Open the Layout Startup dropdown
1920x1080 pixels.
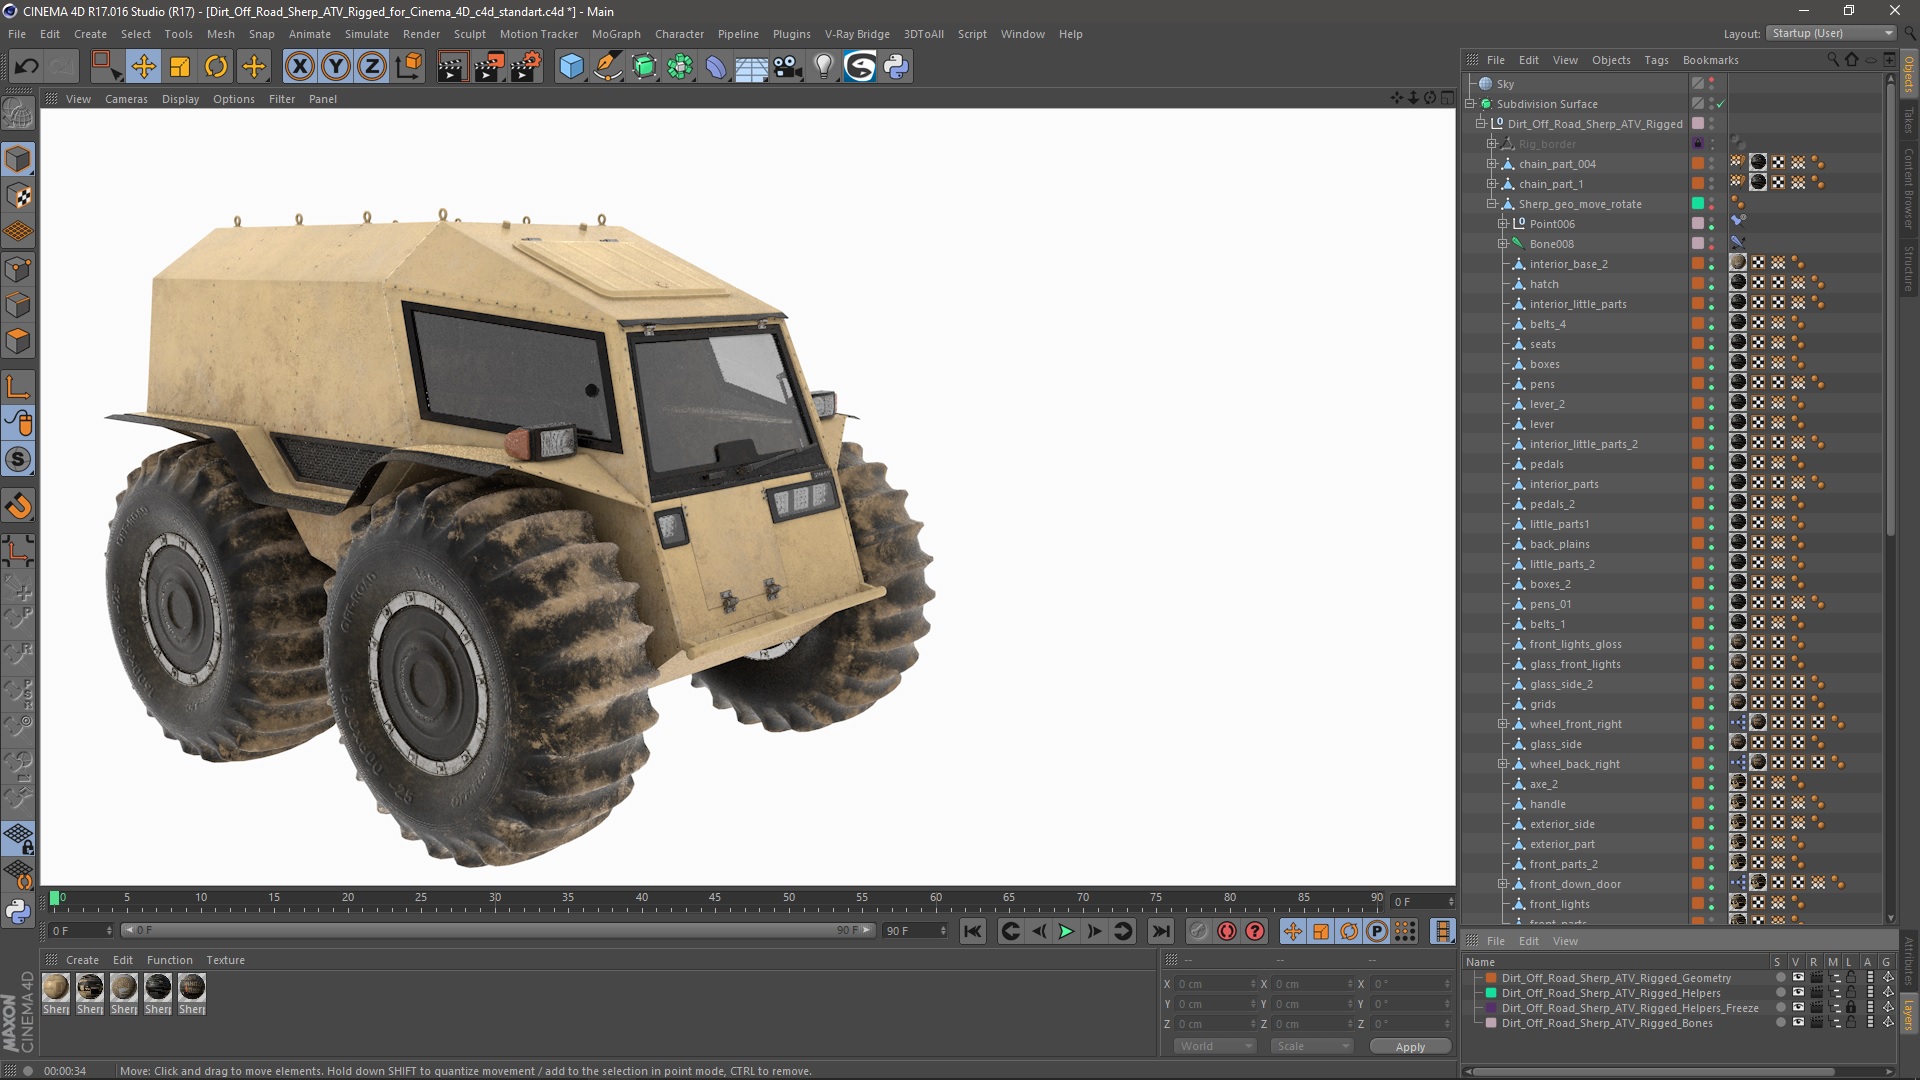1830,33
